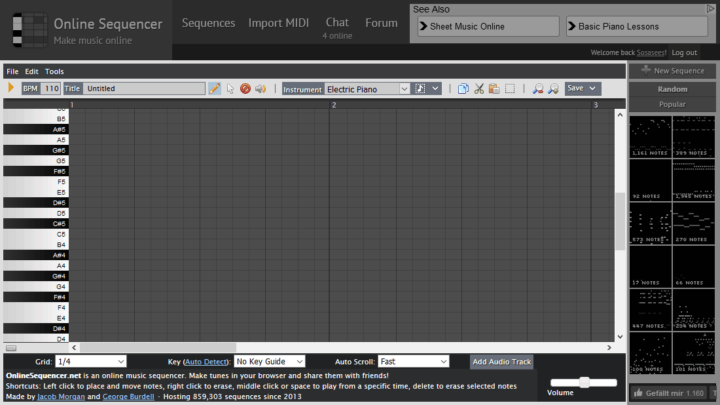Click the Auto Detect key link

(207, 361)
